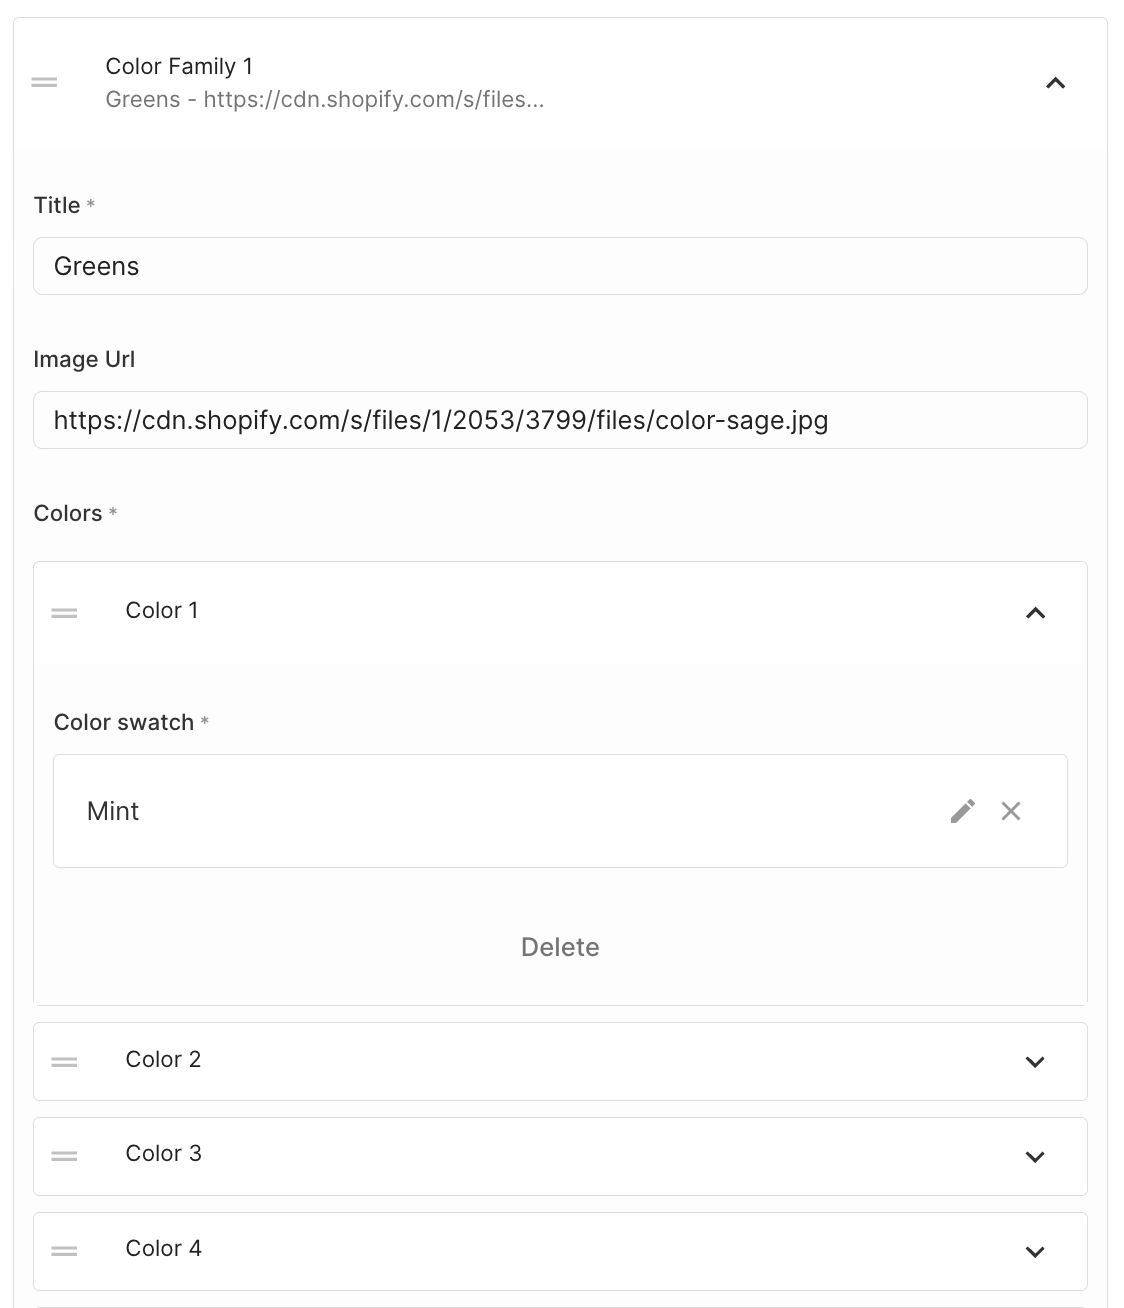Screen dimensions: 1124x1308
Task: Click the pencil edit icon for Mint
Action: [962, 811]
